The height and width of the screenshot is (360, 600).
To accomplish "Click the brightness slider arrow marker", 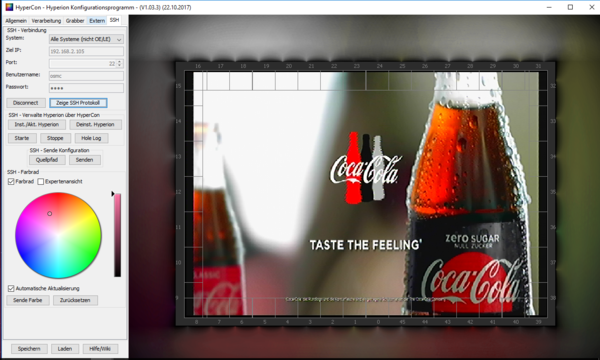I will coord(112,194).
